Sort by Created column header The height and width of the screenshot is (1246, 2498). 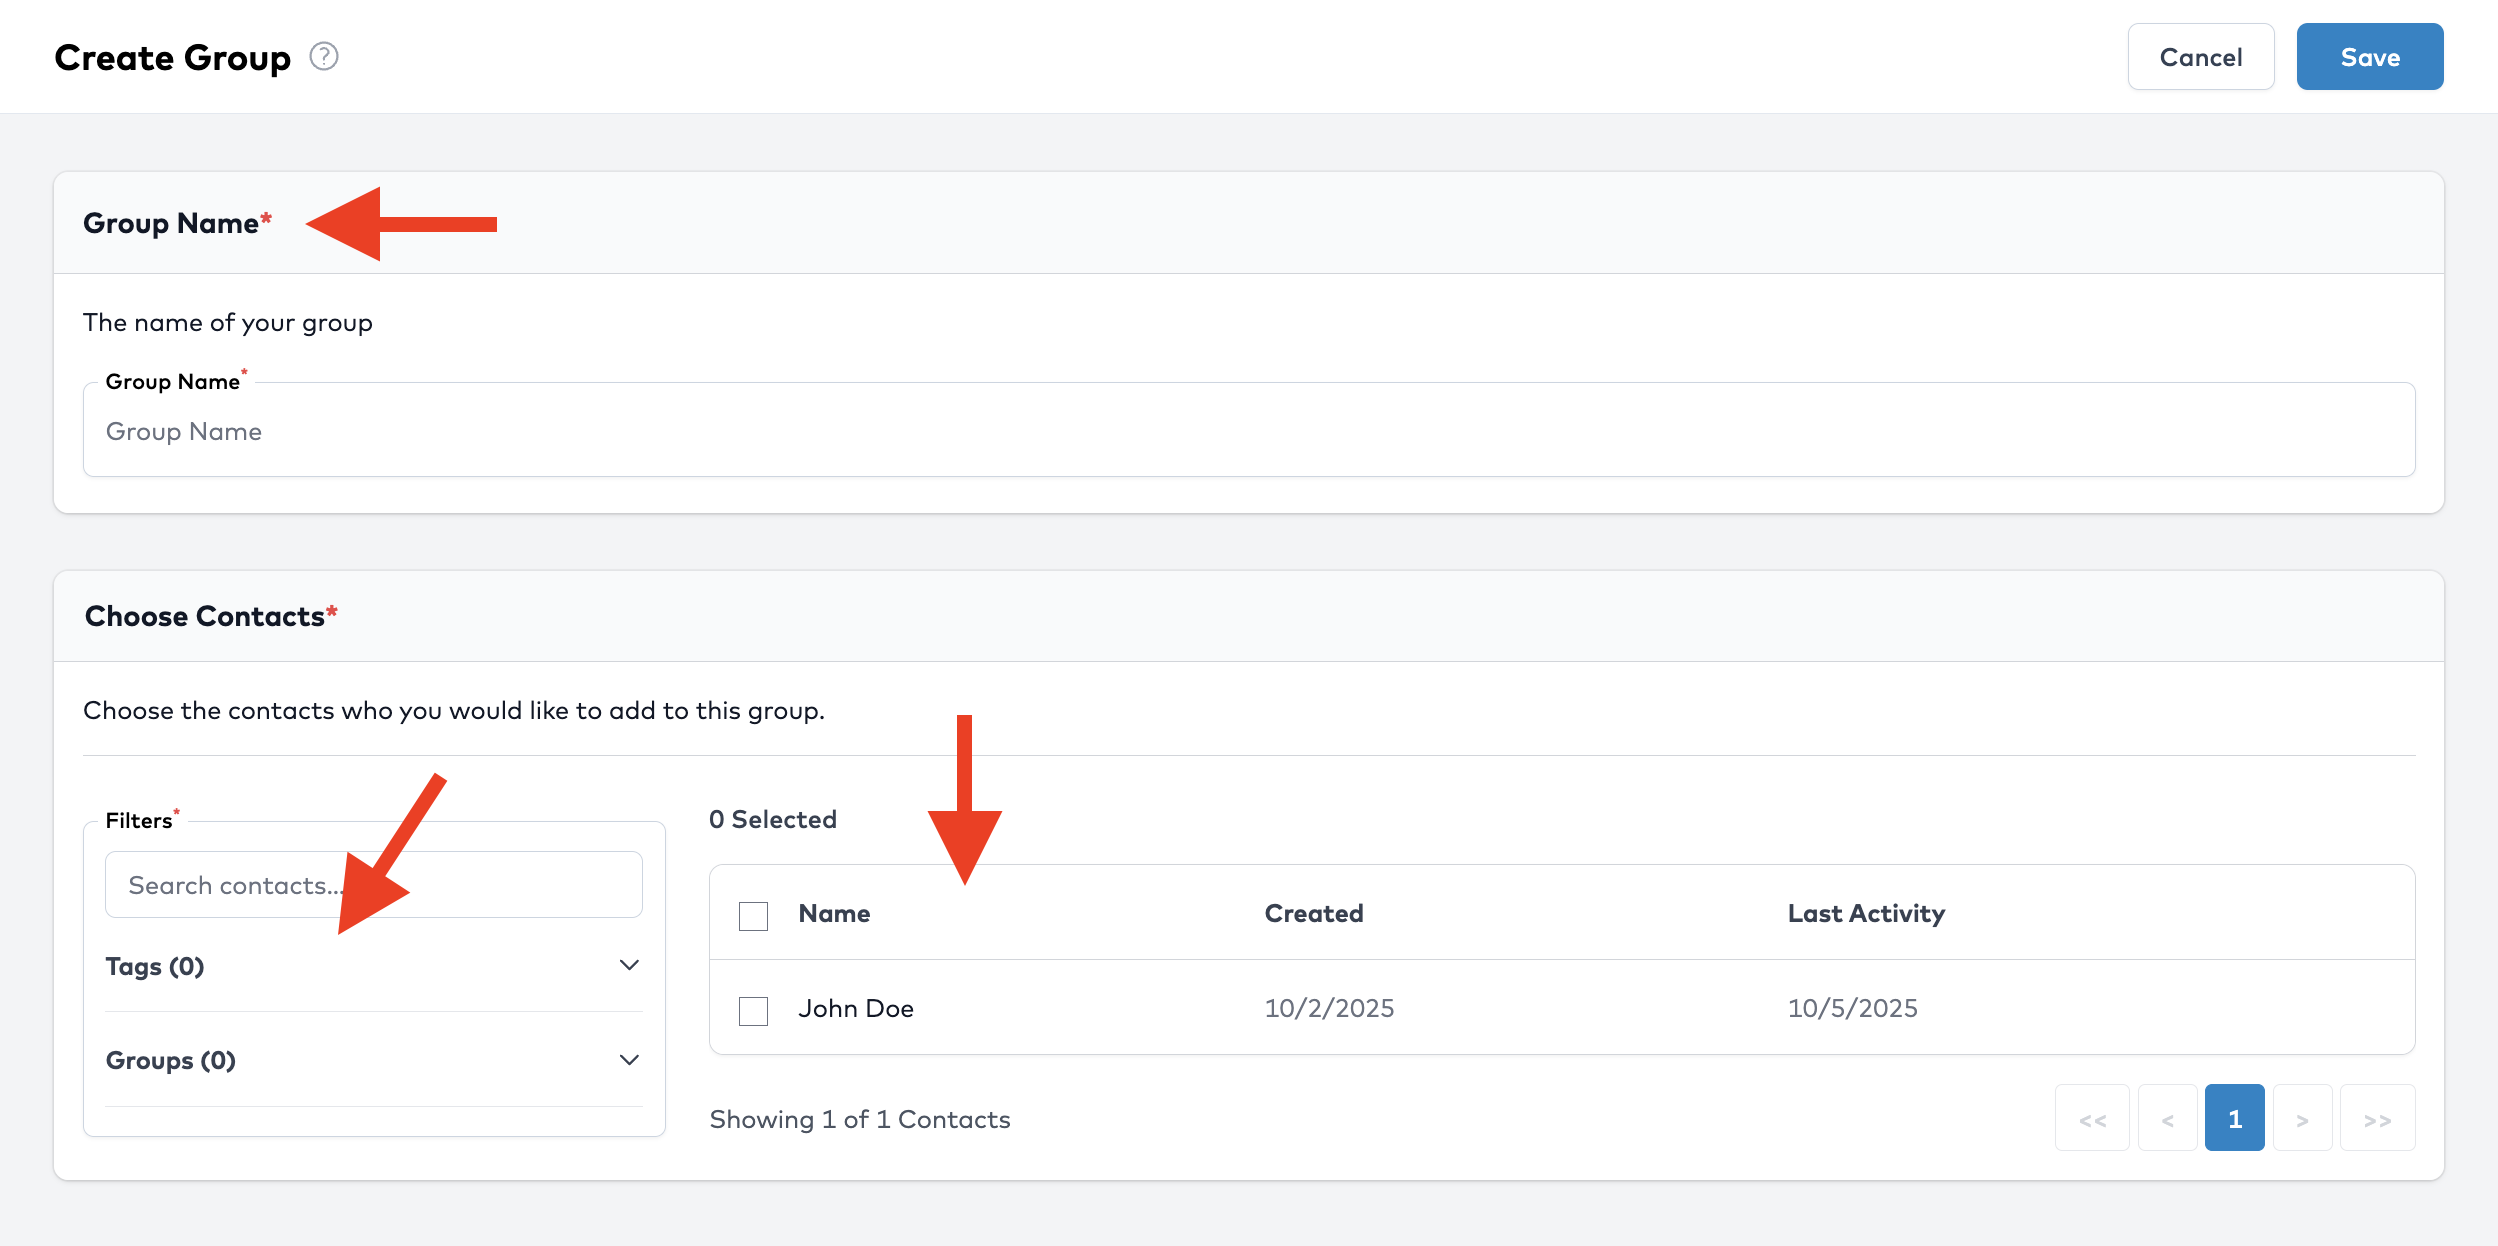[1313, 913]
